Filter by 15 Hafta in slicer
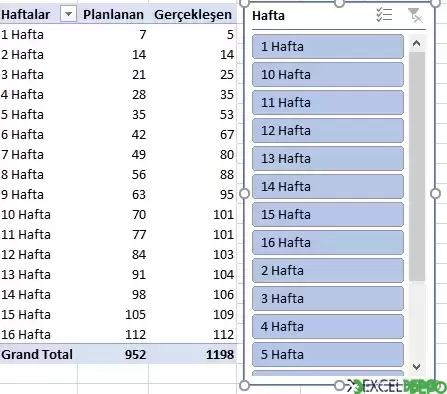 (x=328, y=215)
